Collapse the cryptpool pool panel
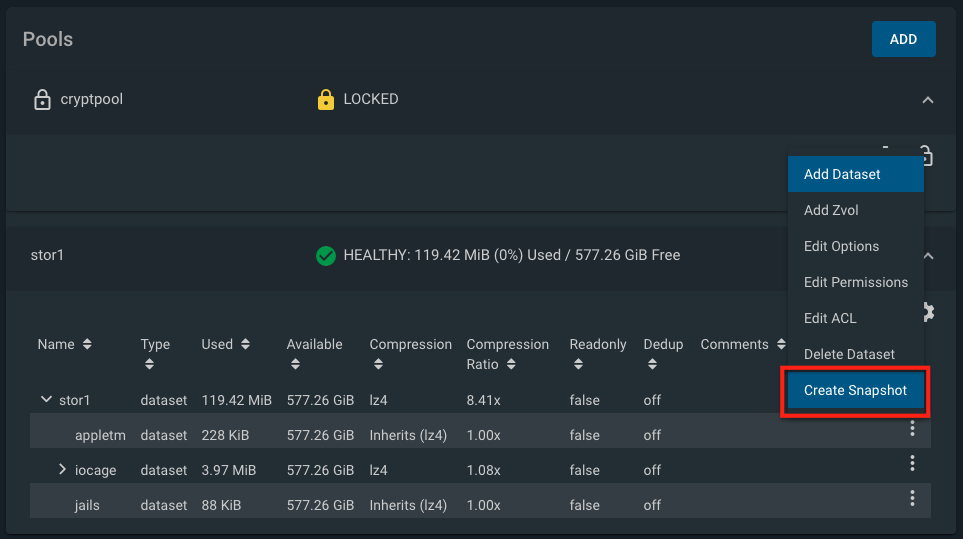The height and width of the screenshot is (539, 963). (x=928, y=100)
